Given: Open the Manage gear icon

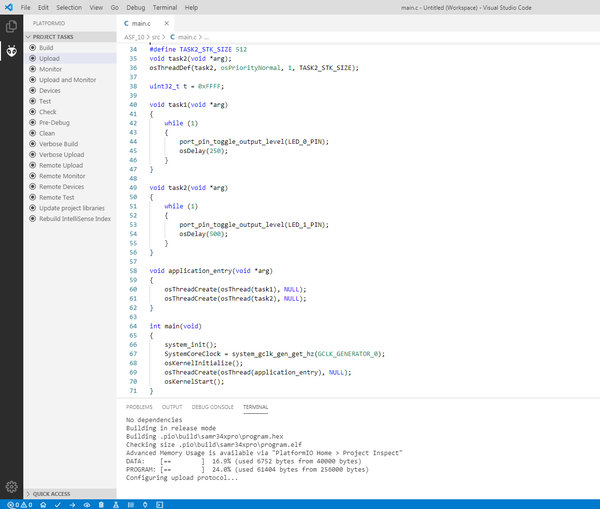Looking at the screenshot, I should (11, 486).
